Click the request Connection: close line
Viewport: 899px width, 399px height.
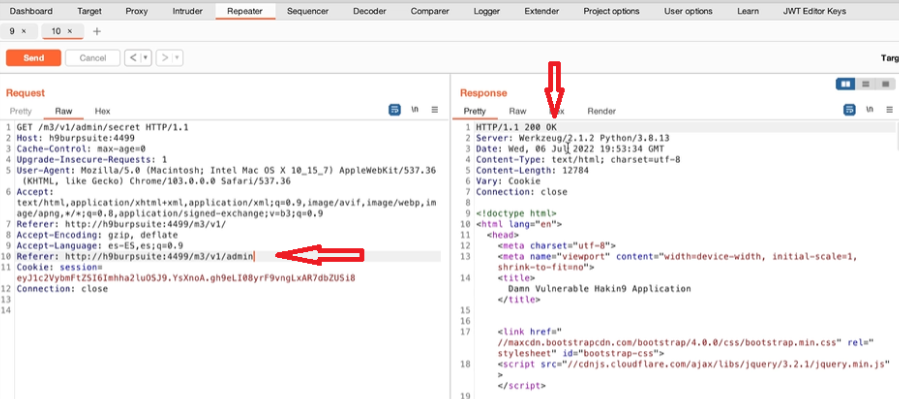click(62, 289)
